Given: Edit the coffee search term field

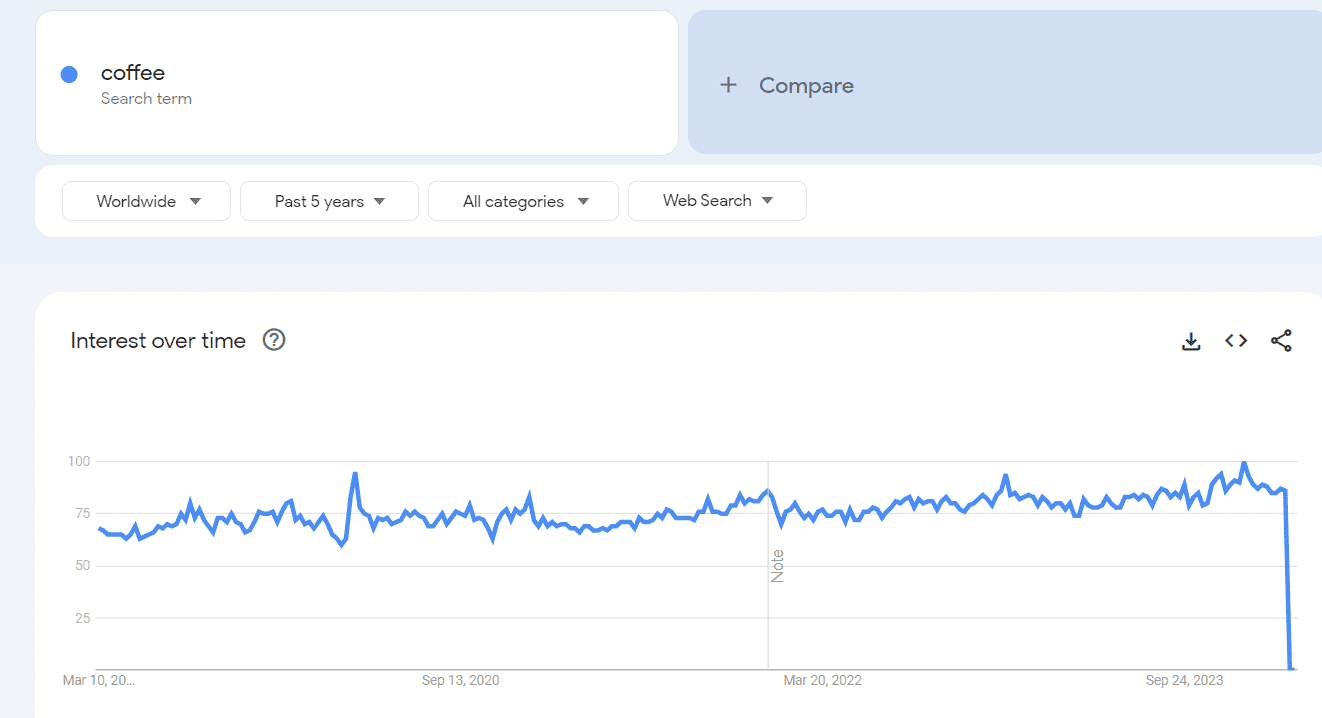Looking at the screenshot, I should 133,73.
